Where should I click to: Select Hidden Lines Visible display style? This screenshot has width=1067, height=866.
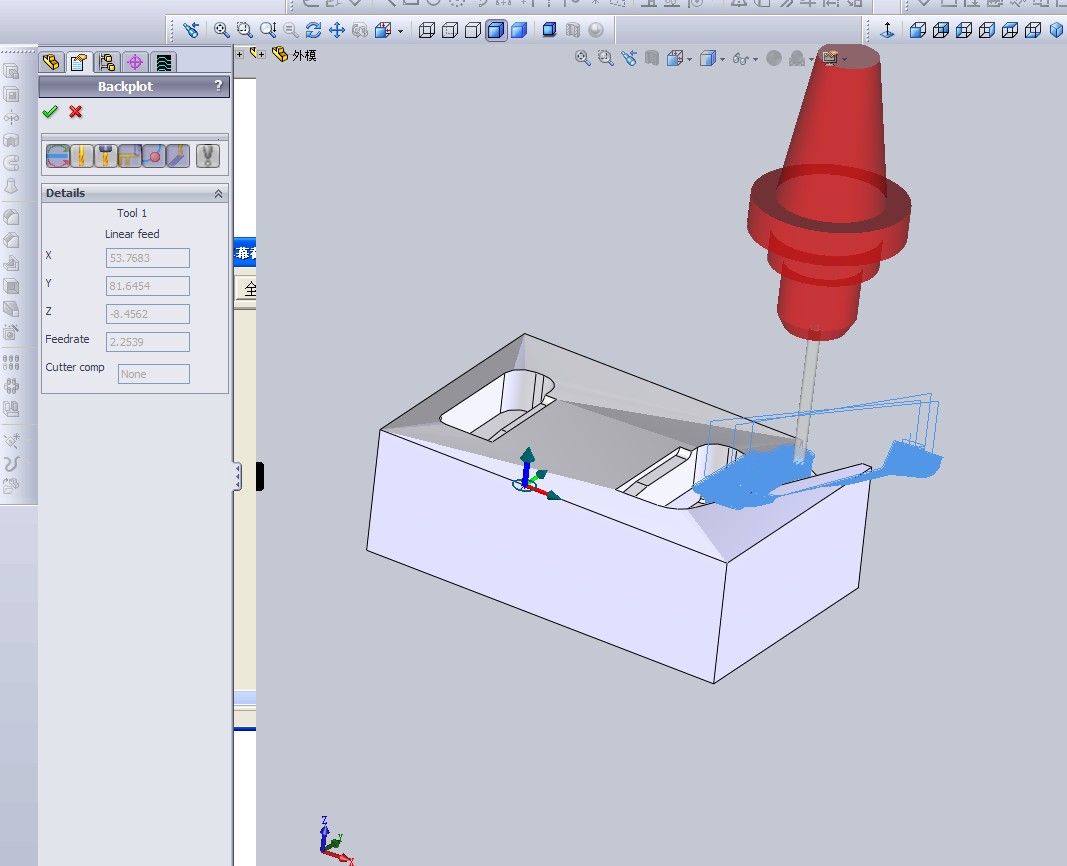click(x=450, y=30)
